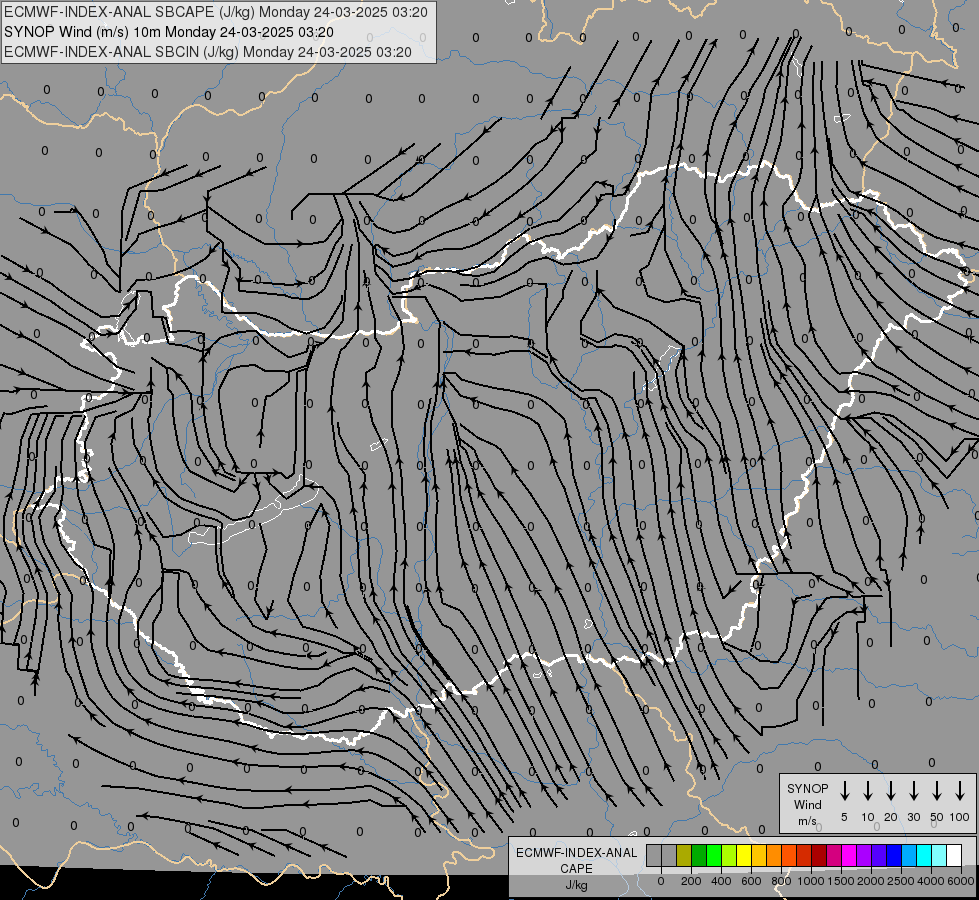
Task: Click the '200' tick label on CAPE scale
Action: pyautogui.click(x=691, y=881)
